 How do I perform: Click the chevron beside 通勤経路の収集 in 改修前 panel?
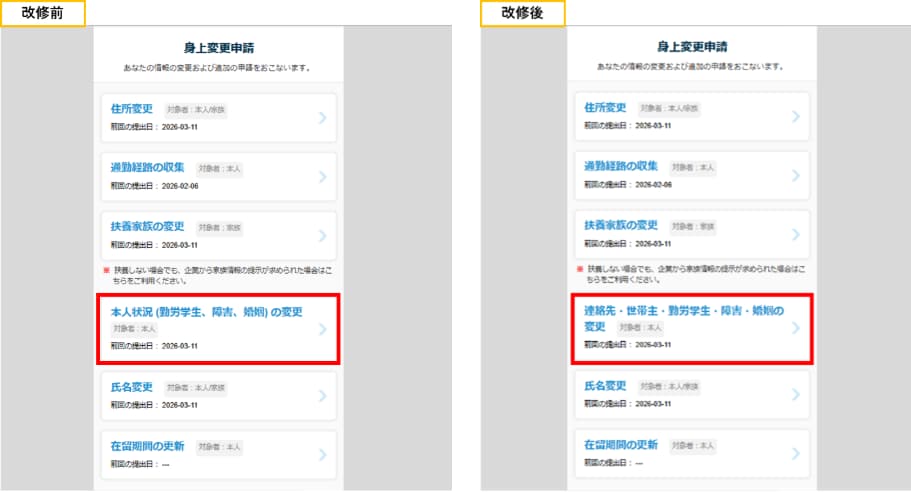click(322, 177)
